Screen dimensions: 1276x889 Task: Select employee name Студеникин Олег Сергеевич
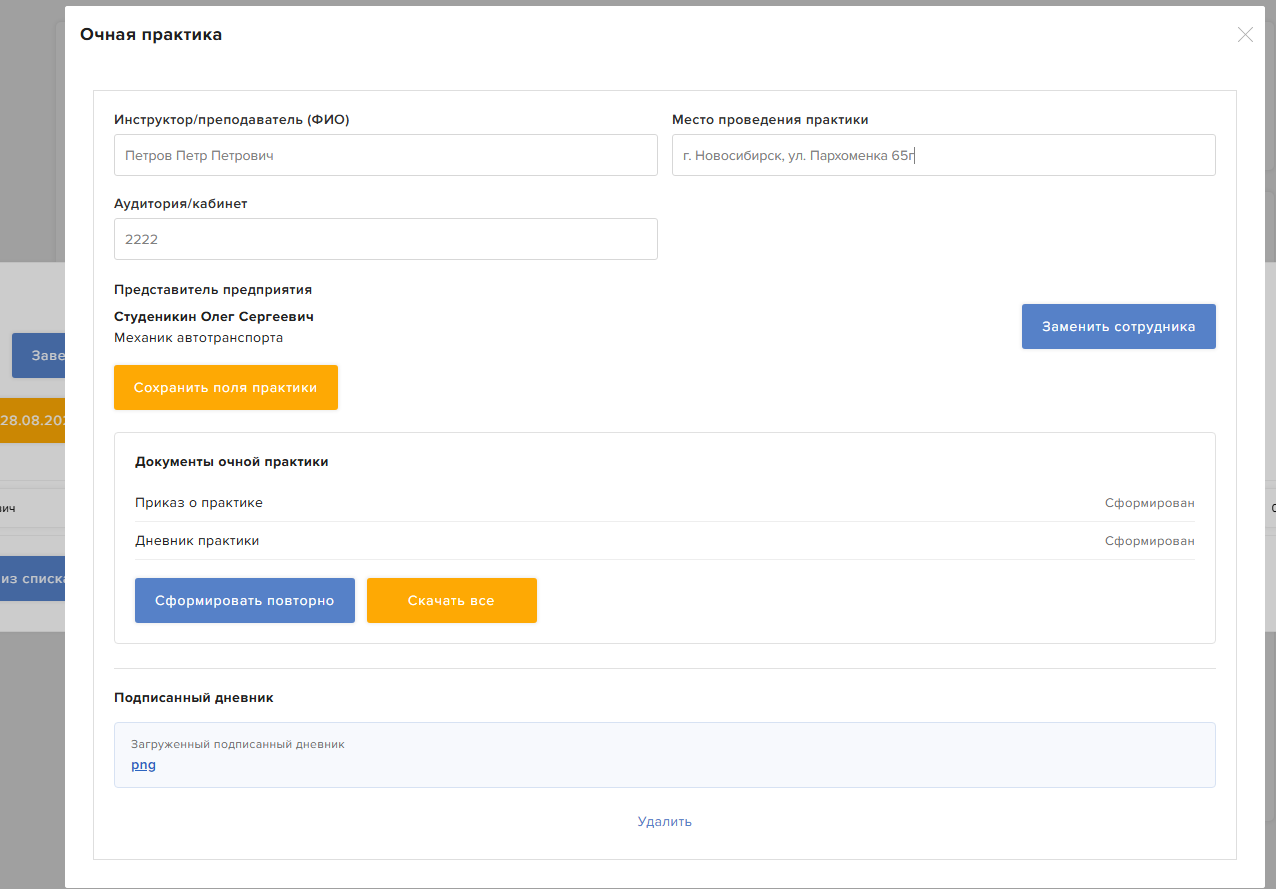(x=214, y=316)
